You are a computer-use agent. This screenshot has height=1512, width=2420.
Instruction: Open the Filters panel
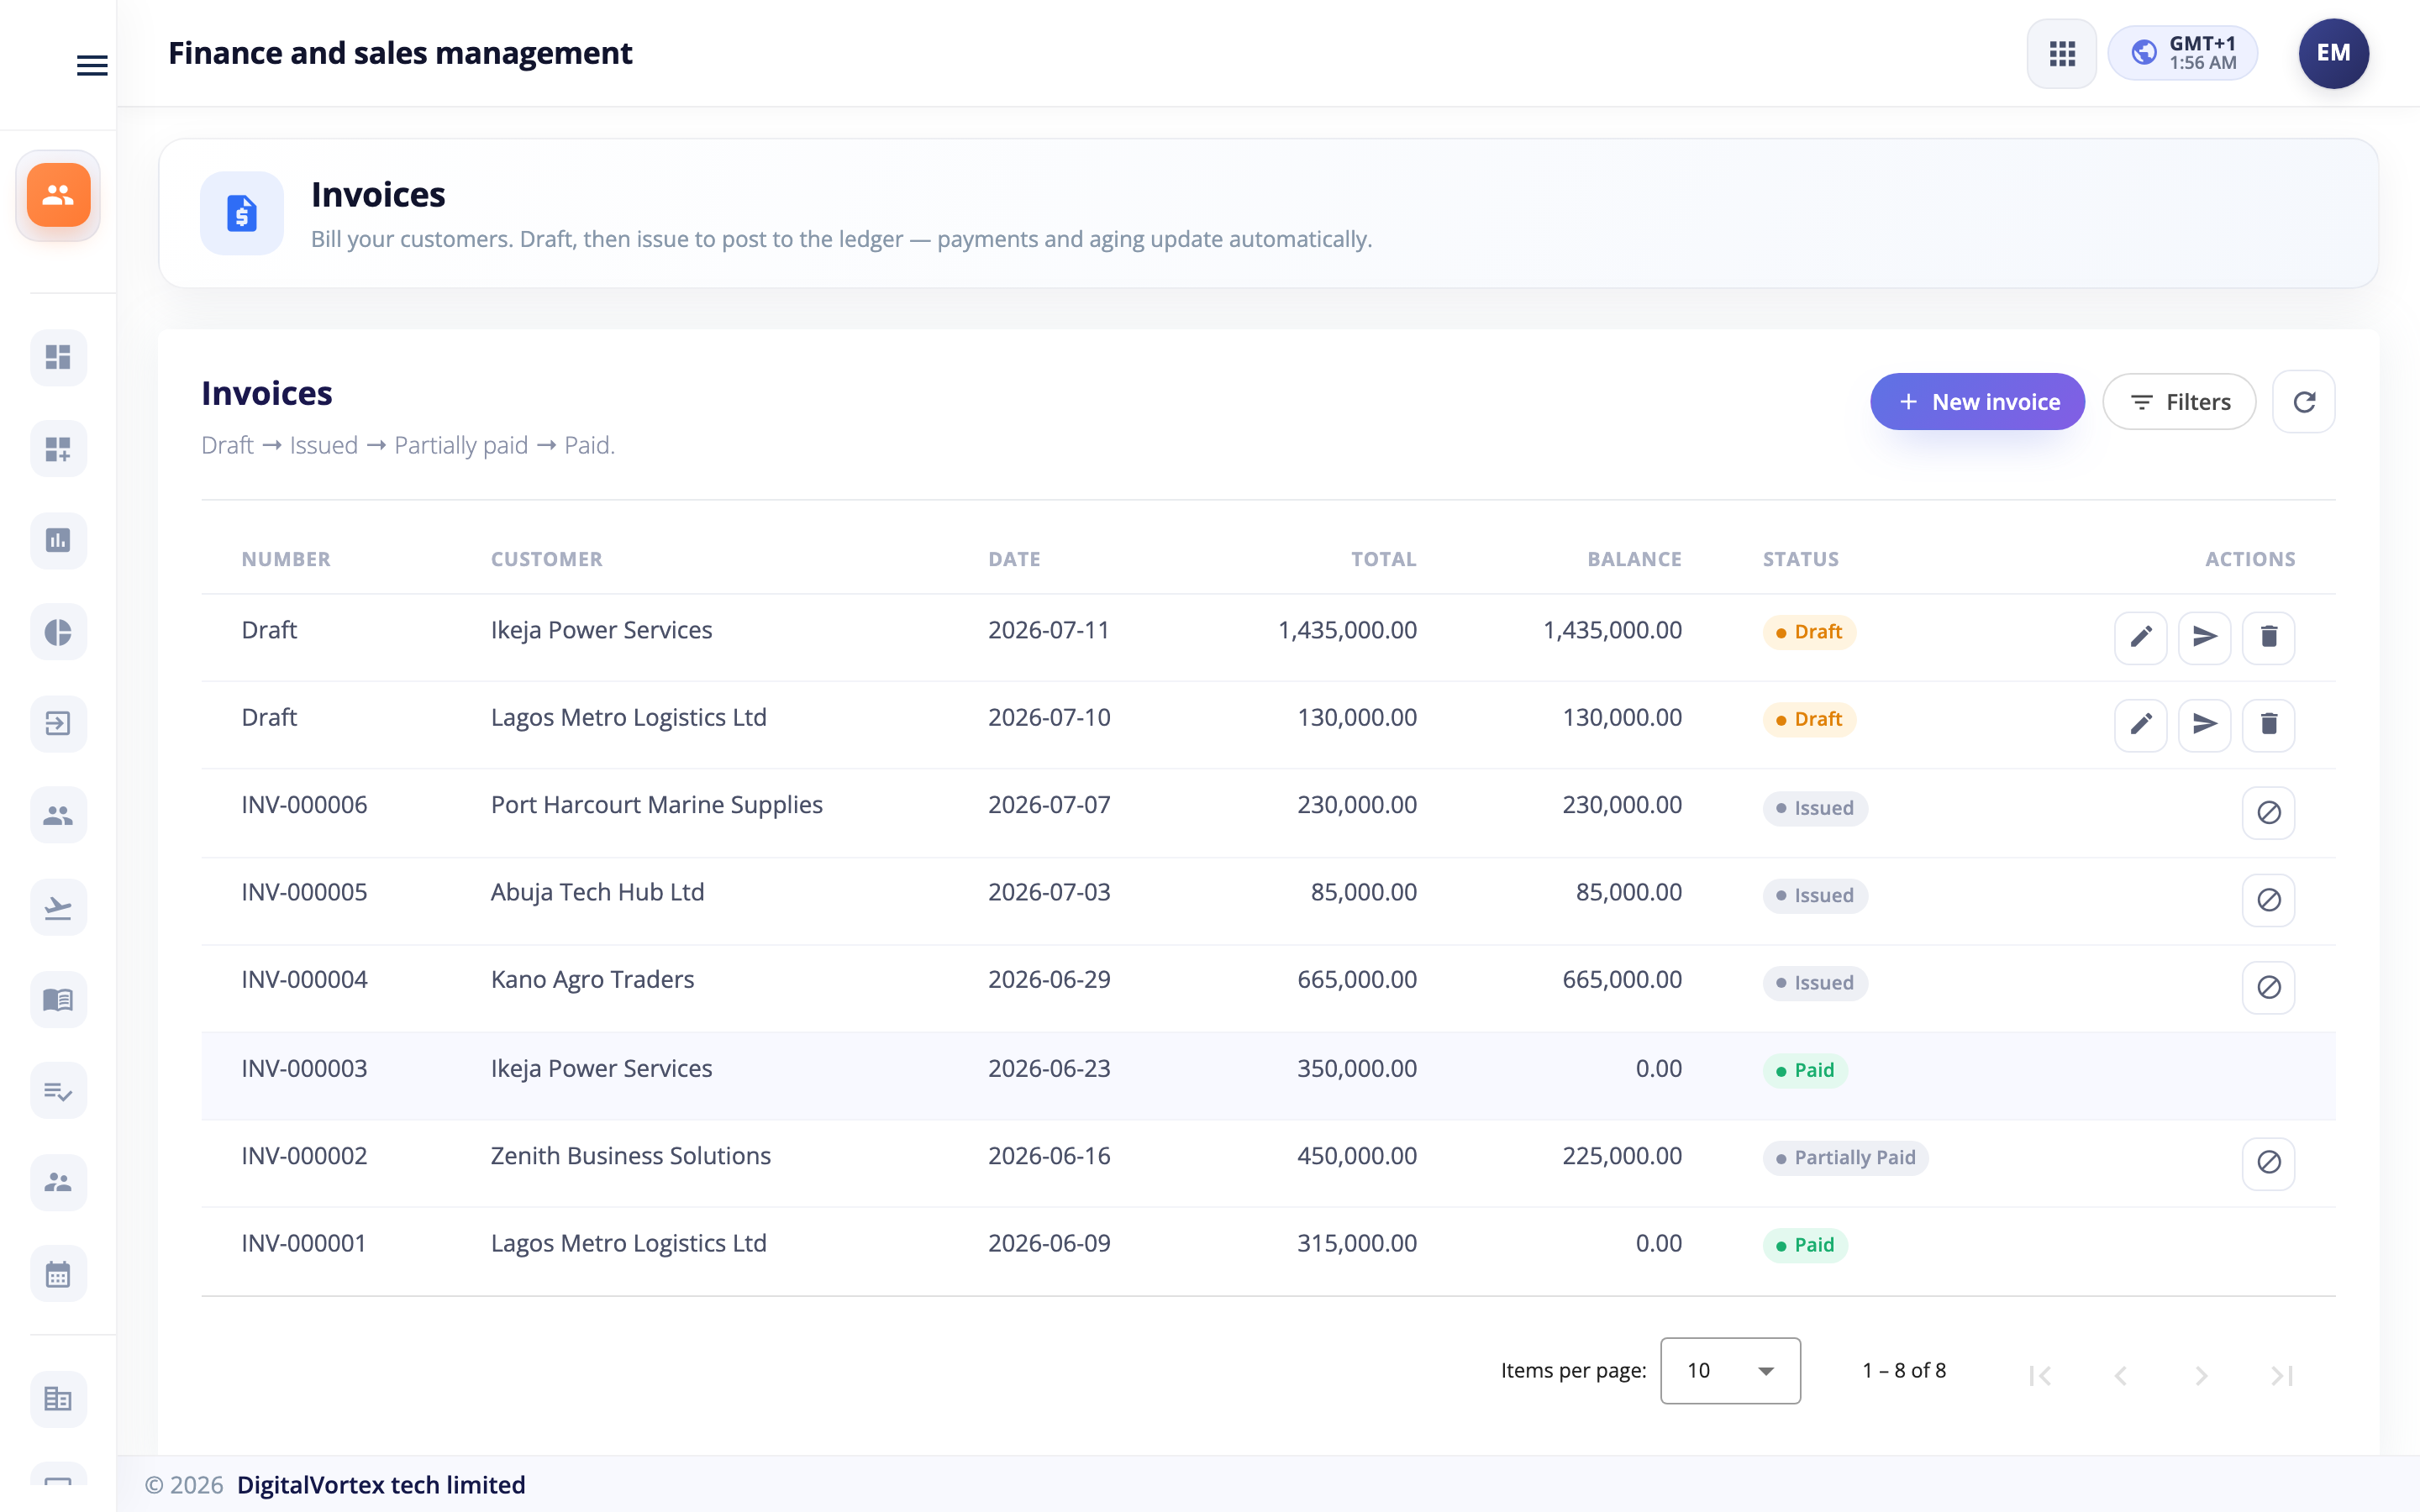click(x=2179, y=402)
